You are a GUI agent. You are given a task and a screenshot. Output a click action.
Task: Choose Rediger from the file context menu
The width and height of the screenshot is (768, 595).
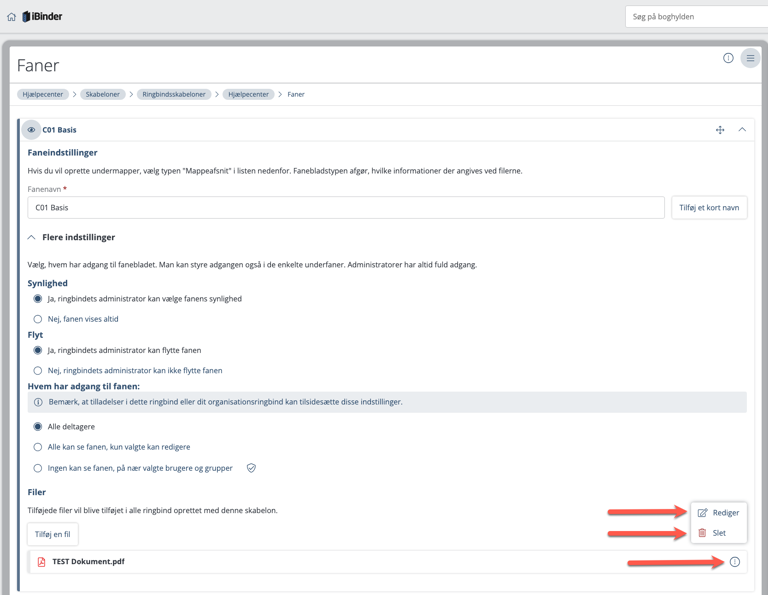tap(718, 512)
